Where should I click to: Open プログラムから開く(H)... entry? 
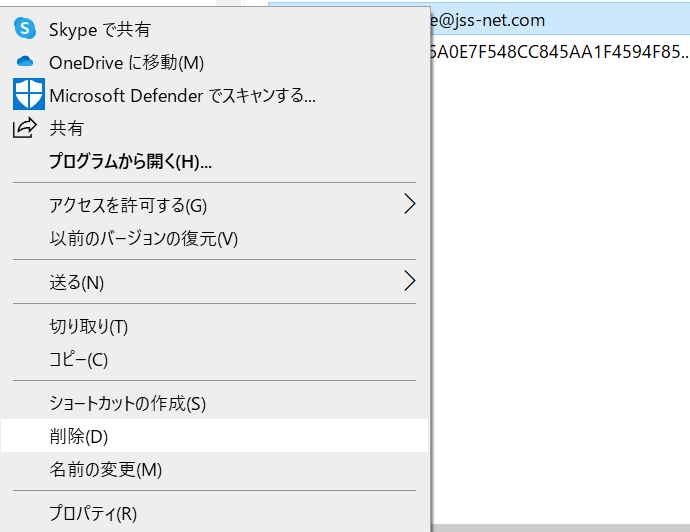[x=214, y=161]
